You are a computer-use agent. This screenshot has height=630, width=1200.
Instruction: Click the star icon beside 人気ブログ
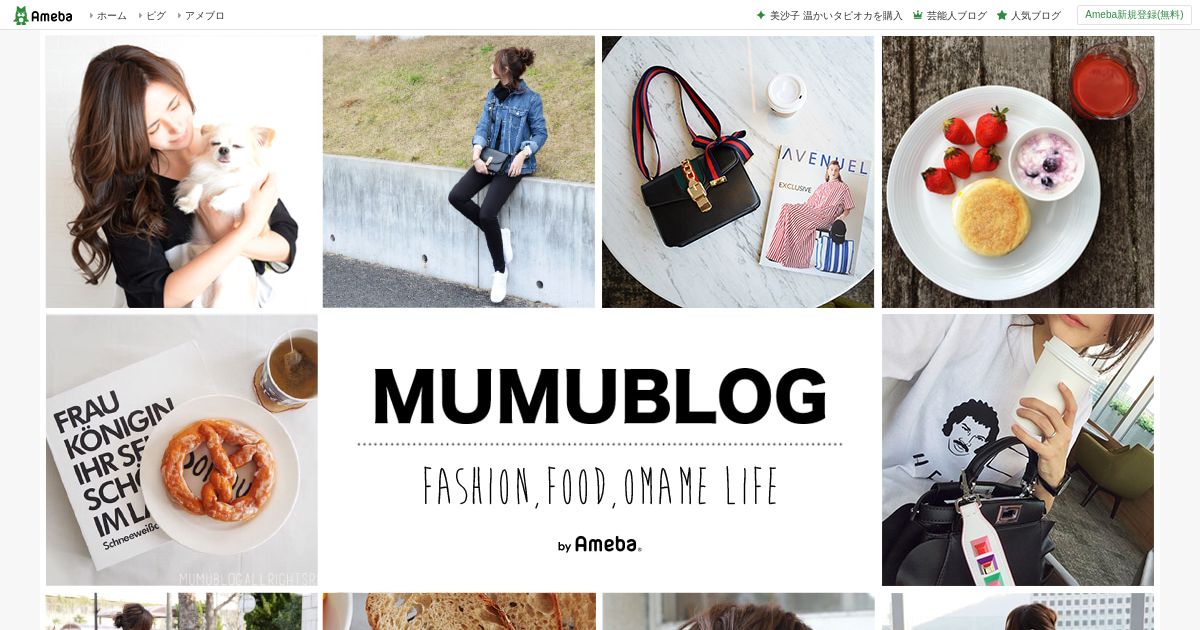click(1002, 16)
